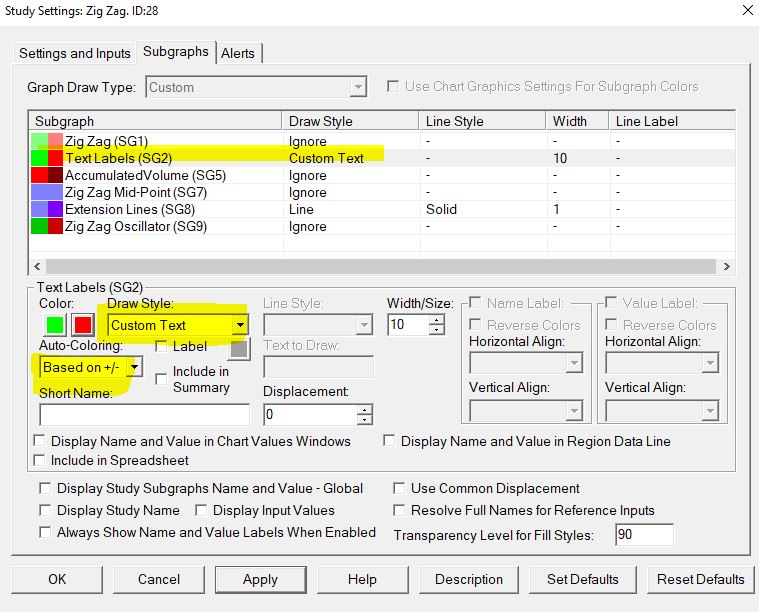
Task: Toggle Display Input Values checkbox
Action: click(x=201, y=510)
